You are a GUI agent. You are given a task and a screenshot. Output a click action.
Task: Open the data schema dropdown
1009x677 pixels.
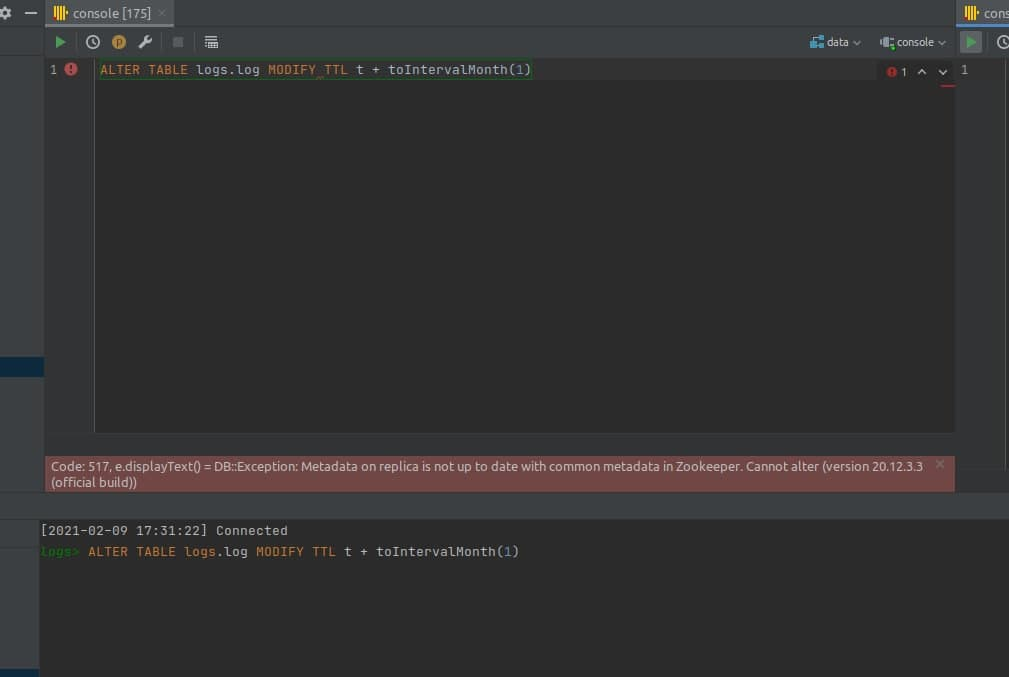tap(835, 42)
